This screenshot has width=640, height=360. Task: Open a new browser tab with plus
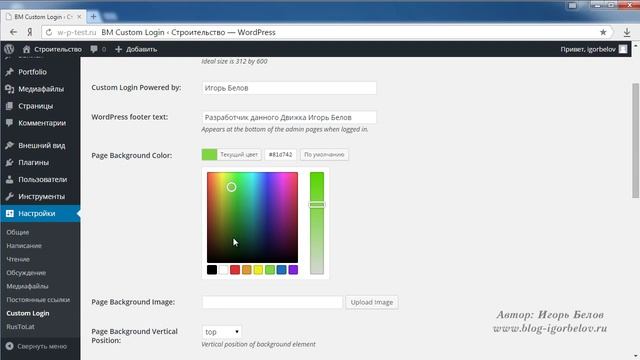(93, 17)
